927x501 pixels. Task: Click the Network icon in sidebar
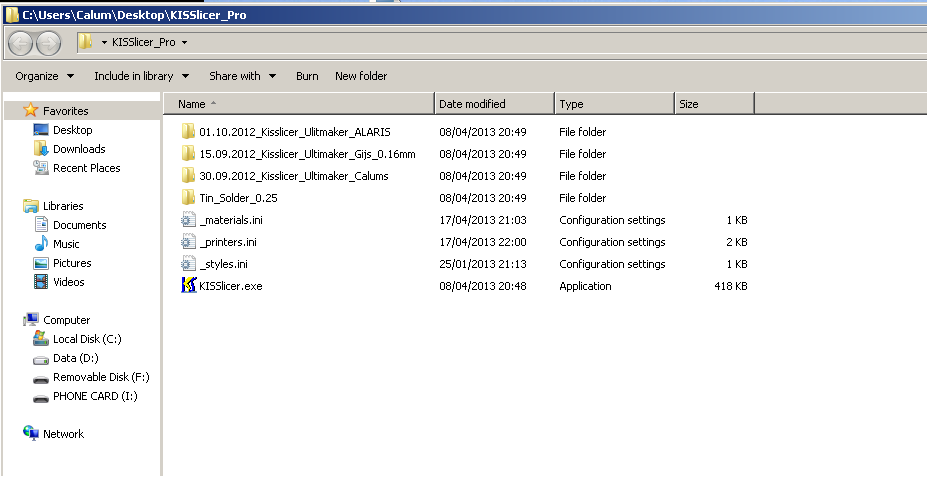click(31, 433)
